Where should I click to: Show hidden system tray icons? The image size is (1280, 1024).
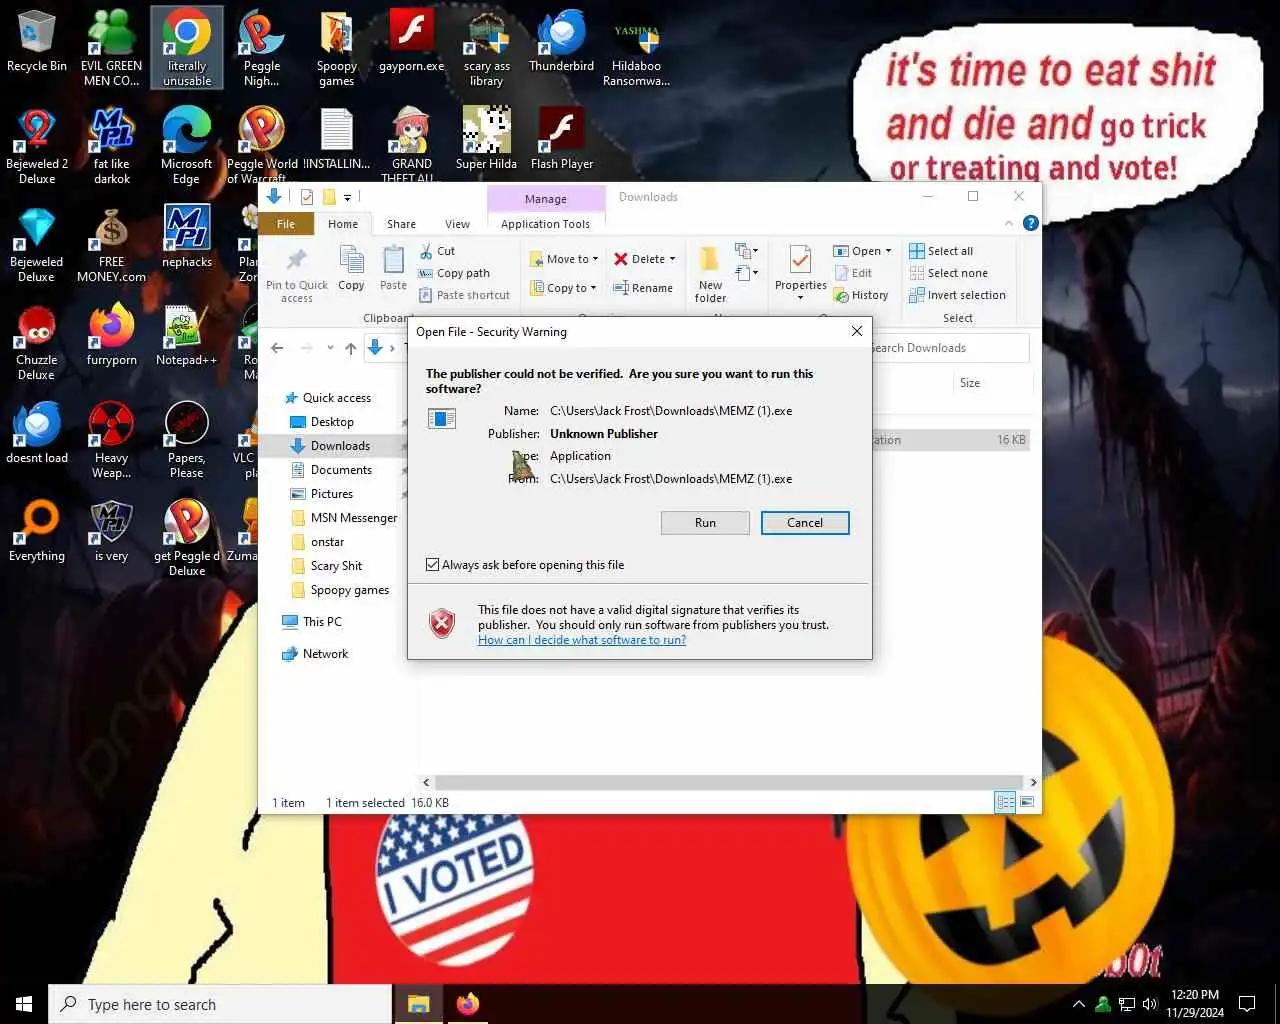click(1079, 1004)
